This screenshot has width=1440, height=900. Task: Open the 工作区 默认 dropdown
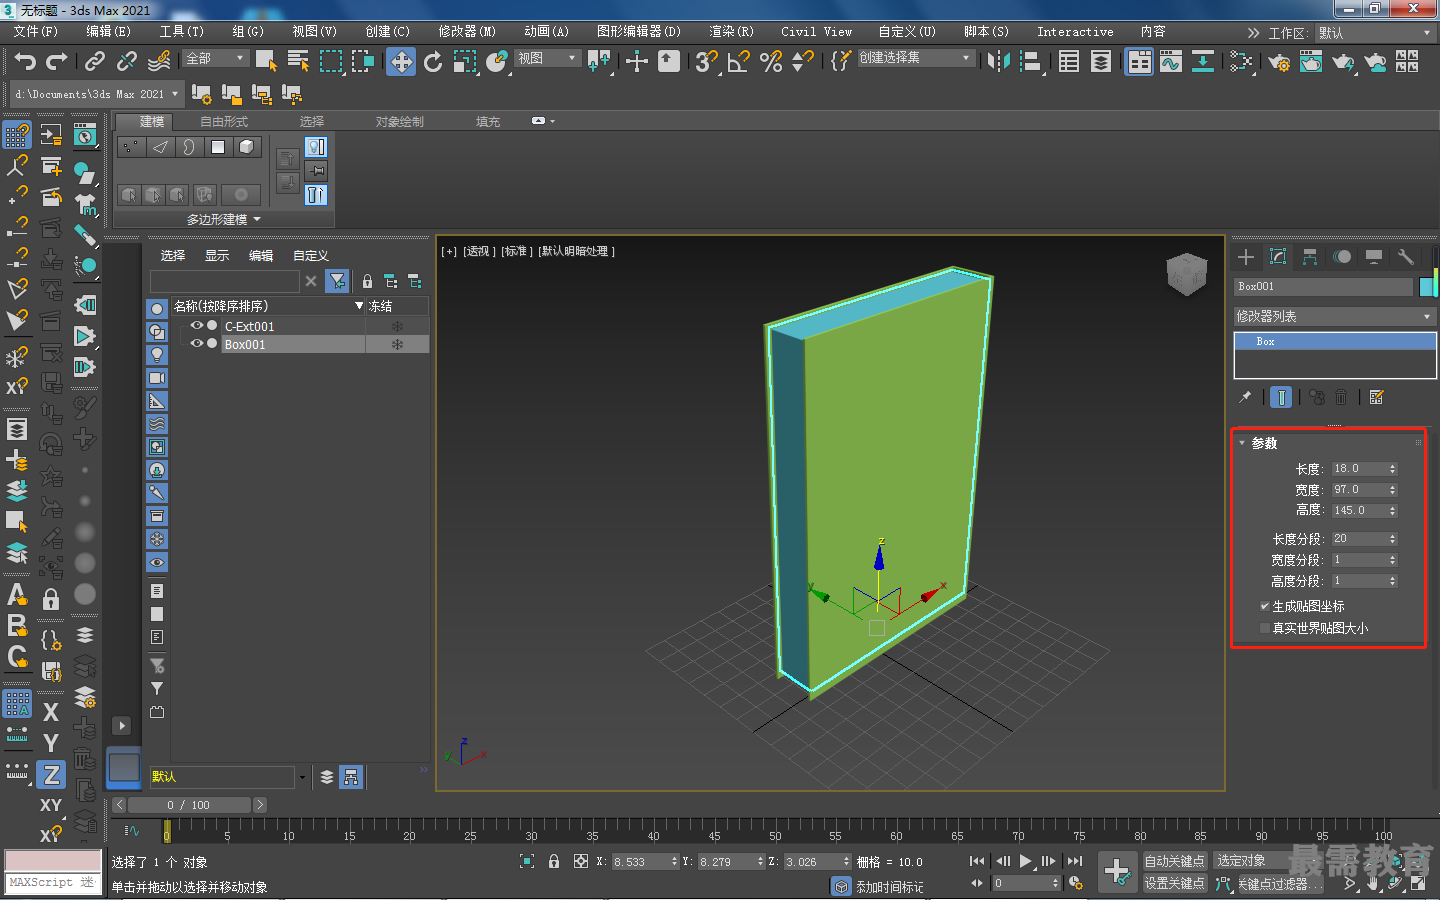pos(1374,33)
